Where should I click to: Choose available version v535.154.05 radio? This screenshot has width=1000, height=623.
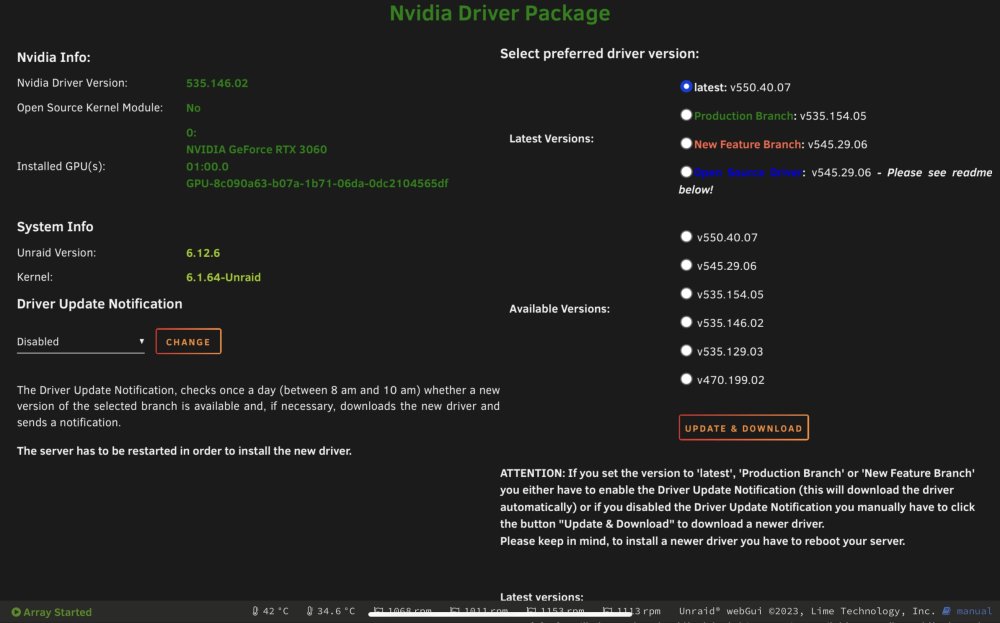coord(686,293)
